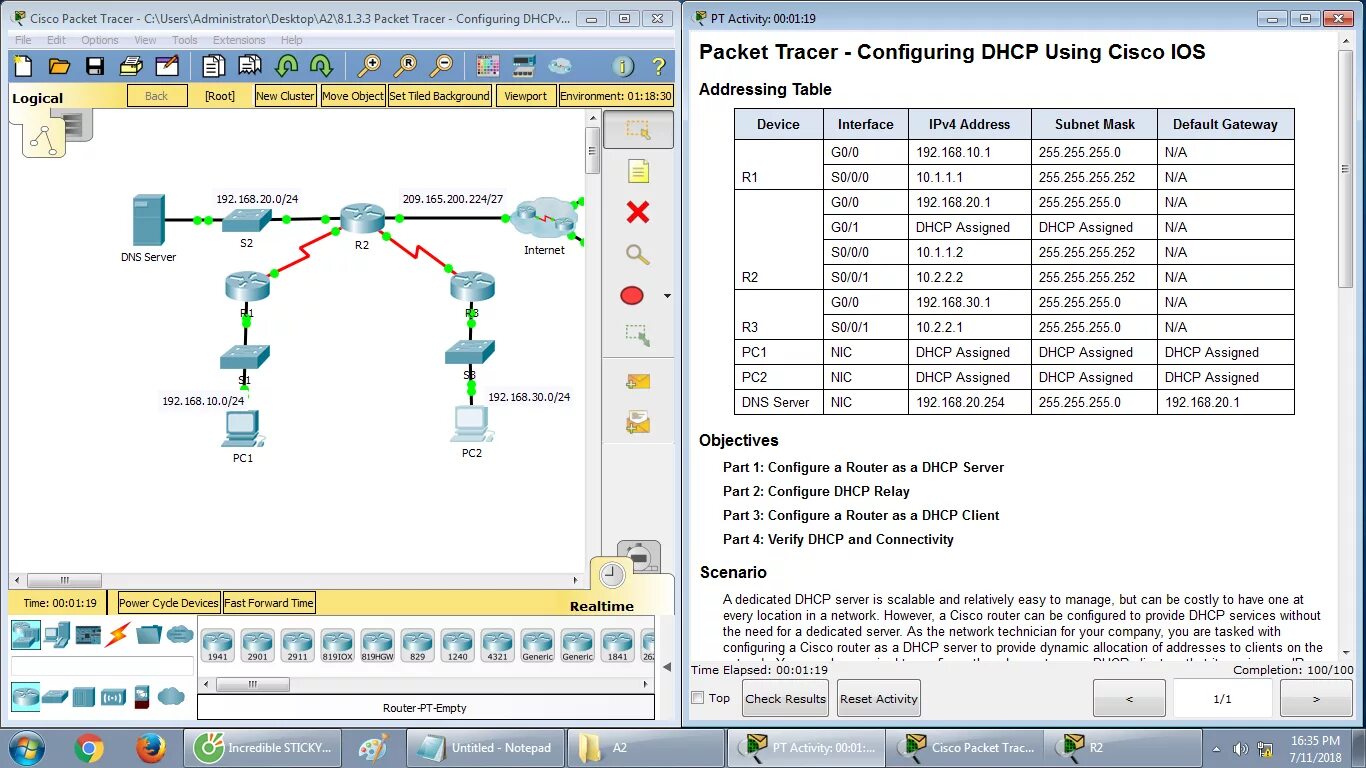
Task: Click the Print icon in toolbar
Action: click(x=131, y=66)
